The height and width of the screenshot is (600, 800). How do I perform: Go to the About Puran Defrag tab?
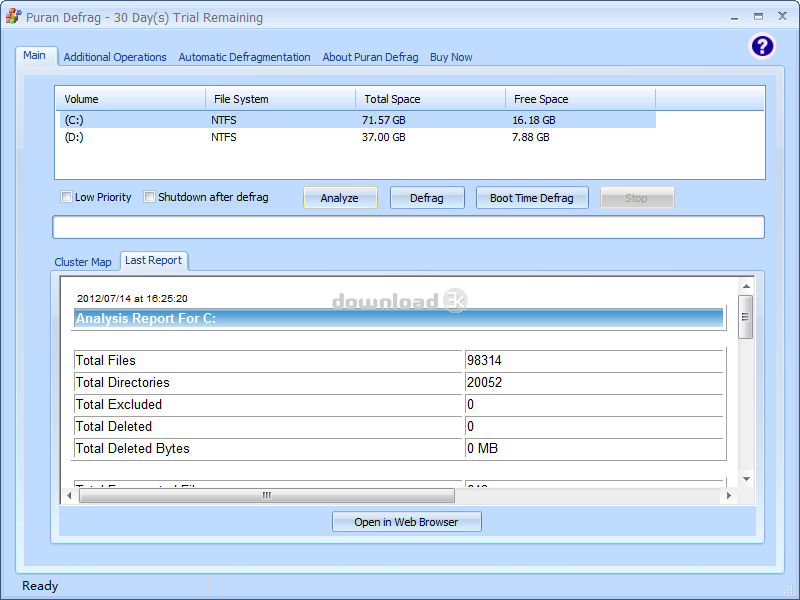[x=370, y=57]
